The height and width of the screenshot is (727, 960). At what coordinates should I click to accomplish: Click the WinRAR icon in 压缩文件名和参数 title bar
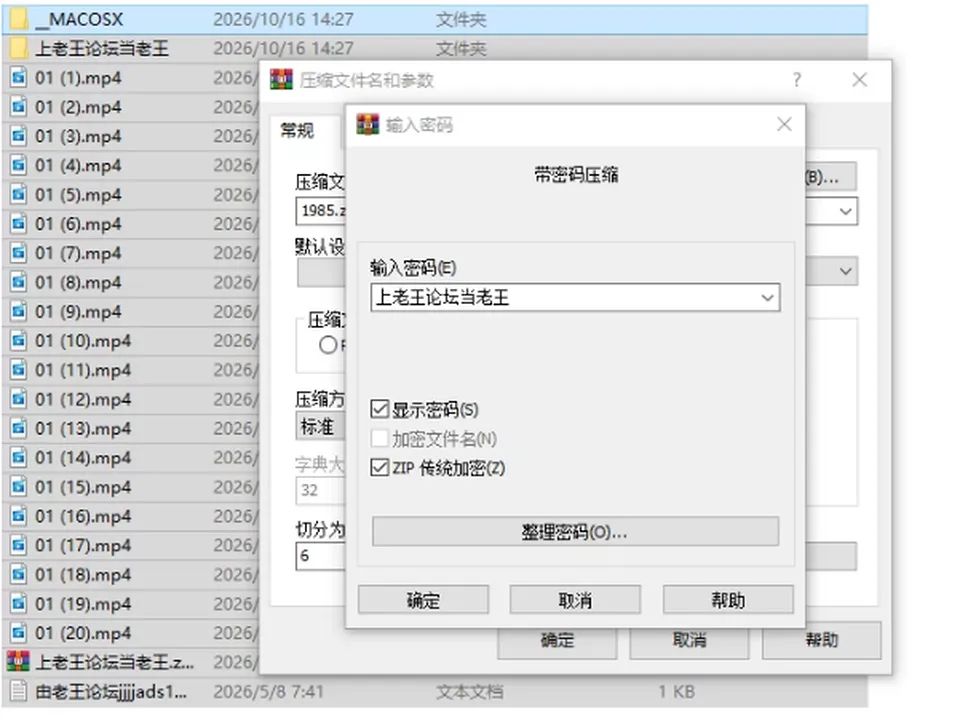coord(282,80)
